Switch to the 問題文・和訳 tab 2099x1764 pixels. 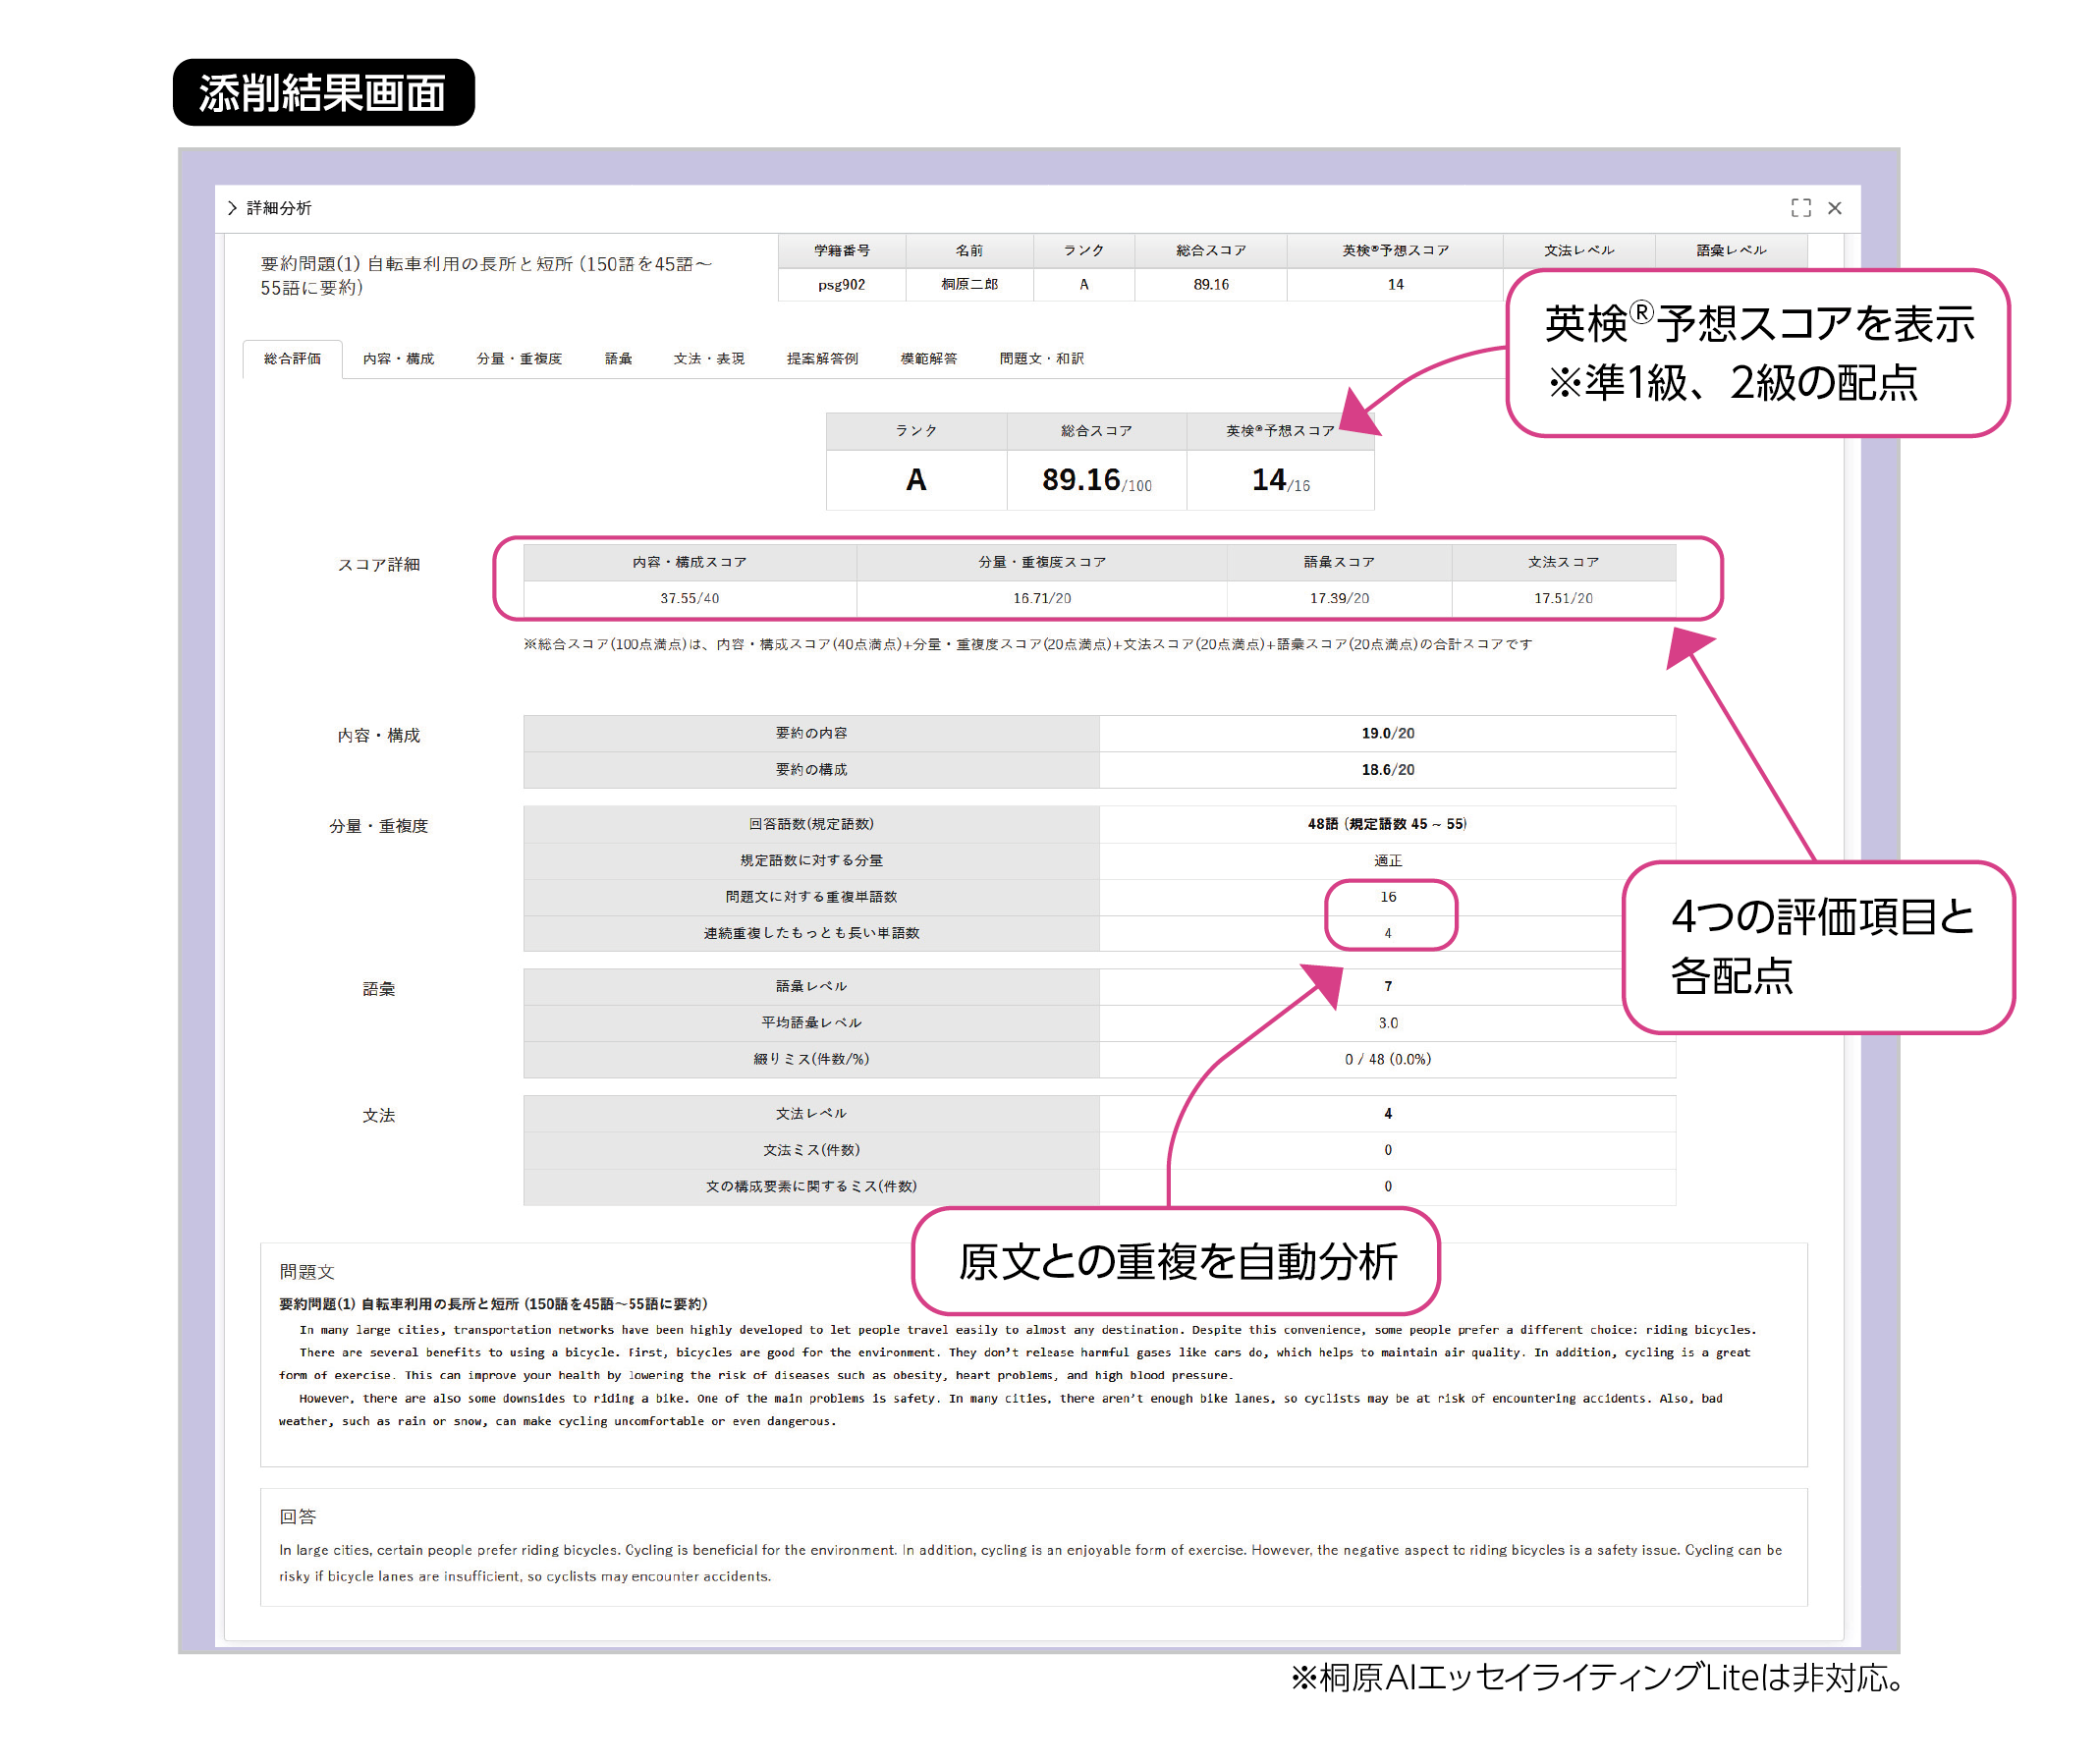tap(1041, 359)
